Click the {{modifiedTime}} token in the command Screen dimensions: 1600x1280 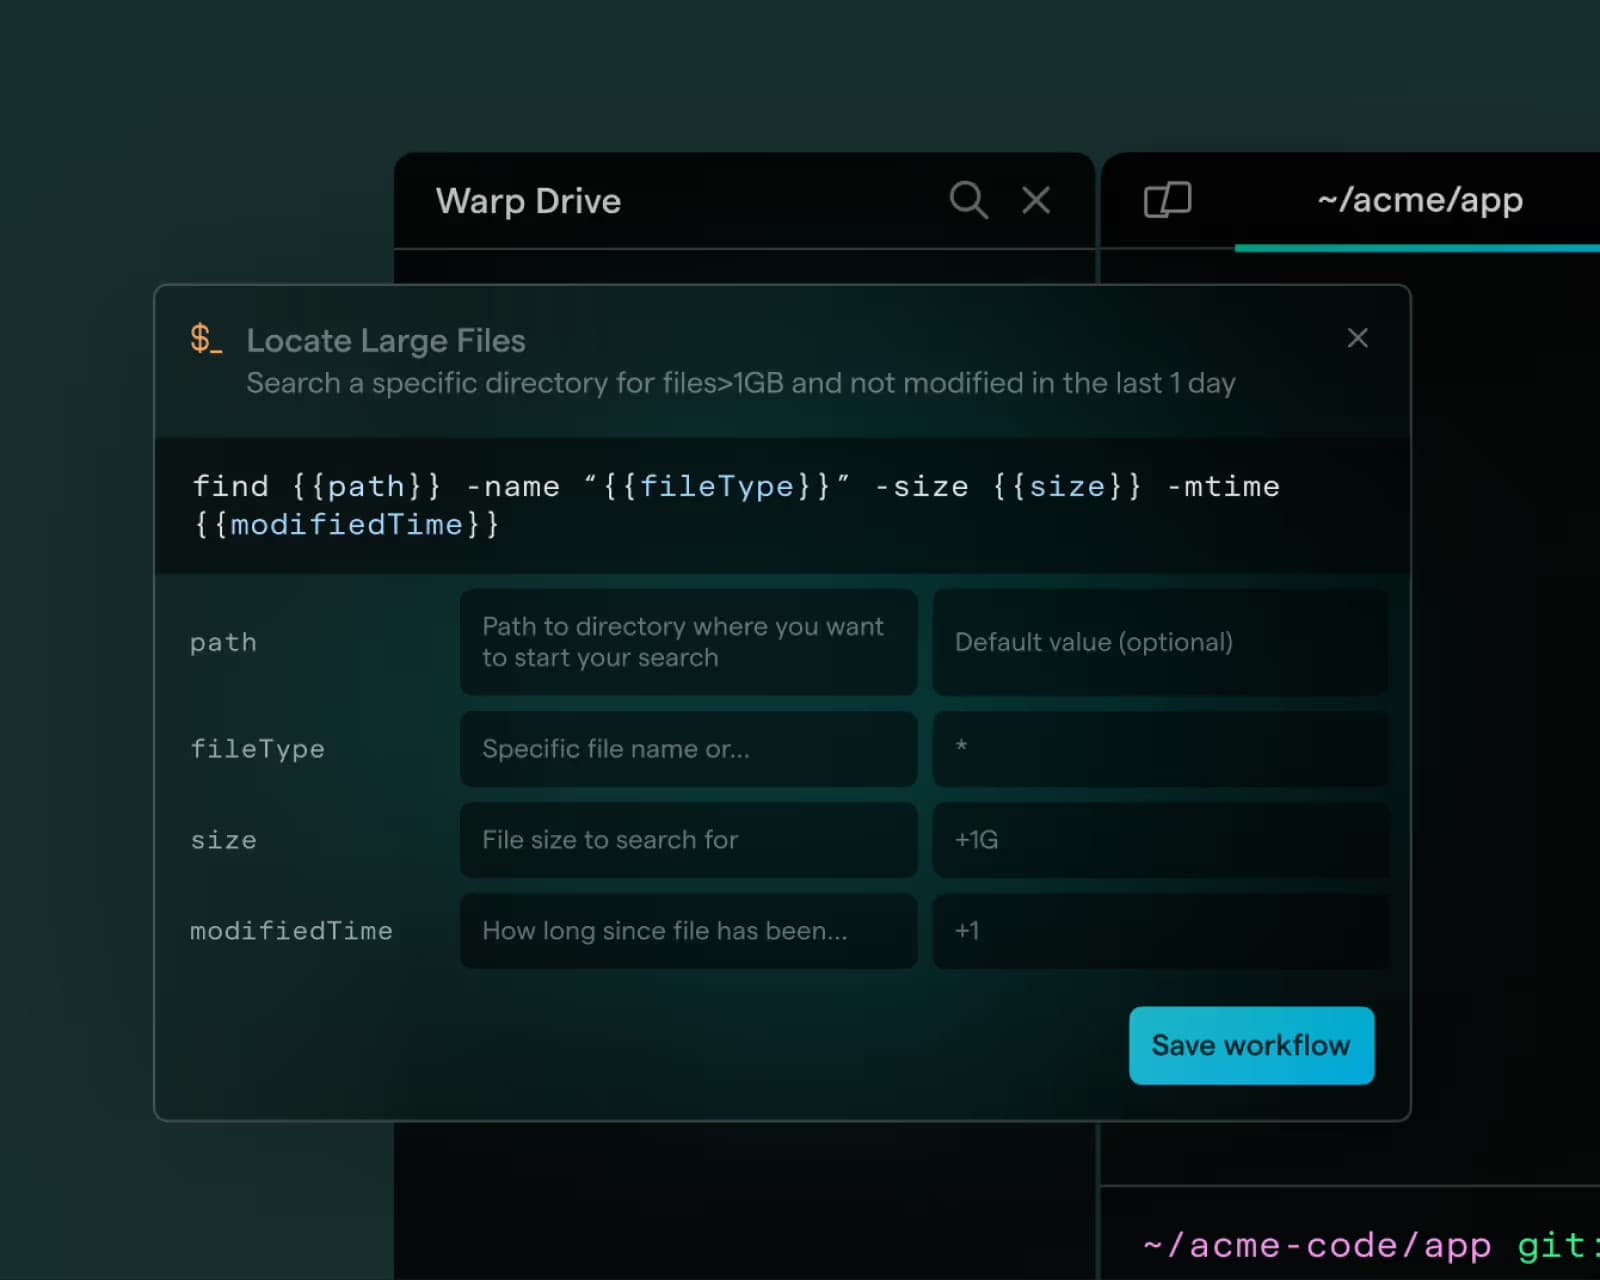coord(347,523)
